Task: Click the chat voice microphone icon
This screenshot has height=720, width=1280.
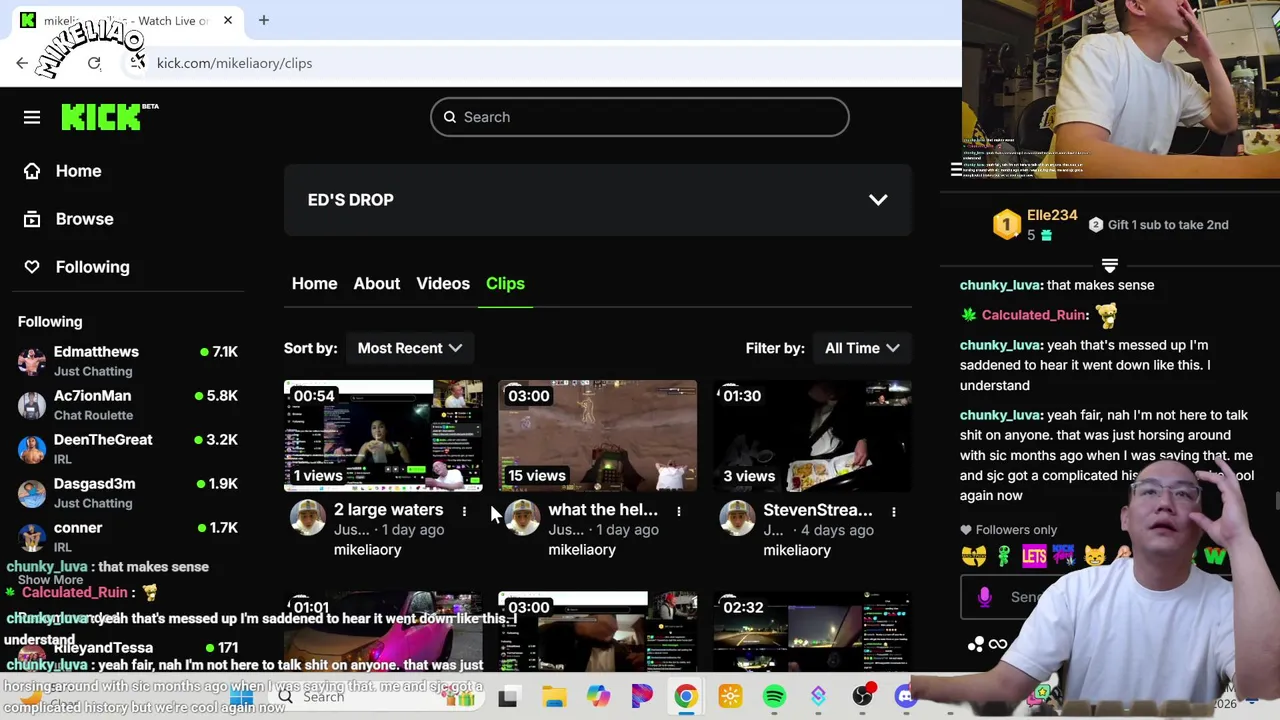Action: click(x=985, y=597)
